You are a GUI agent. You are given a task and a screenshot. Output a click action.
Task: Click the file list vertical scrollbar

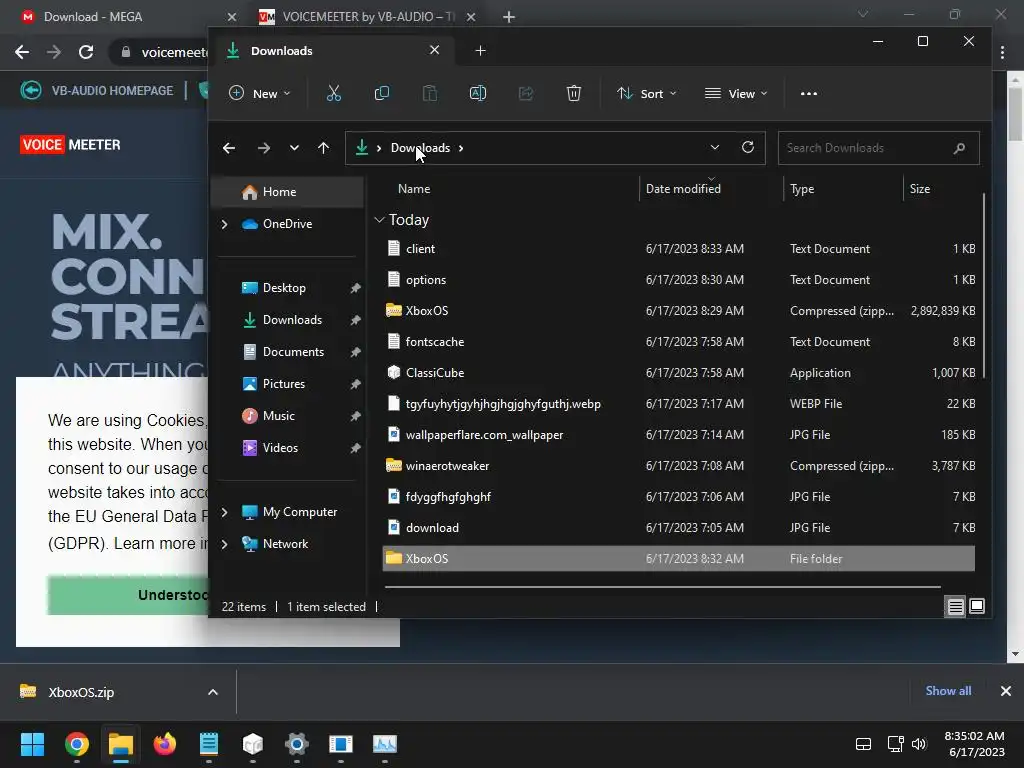[x=984, y=285]
